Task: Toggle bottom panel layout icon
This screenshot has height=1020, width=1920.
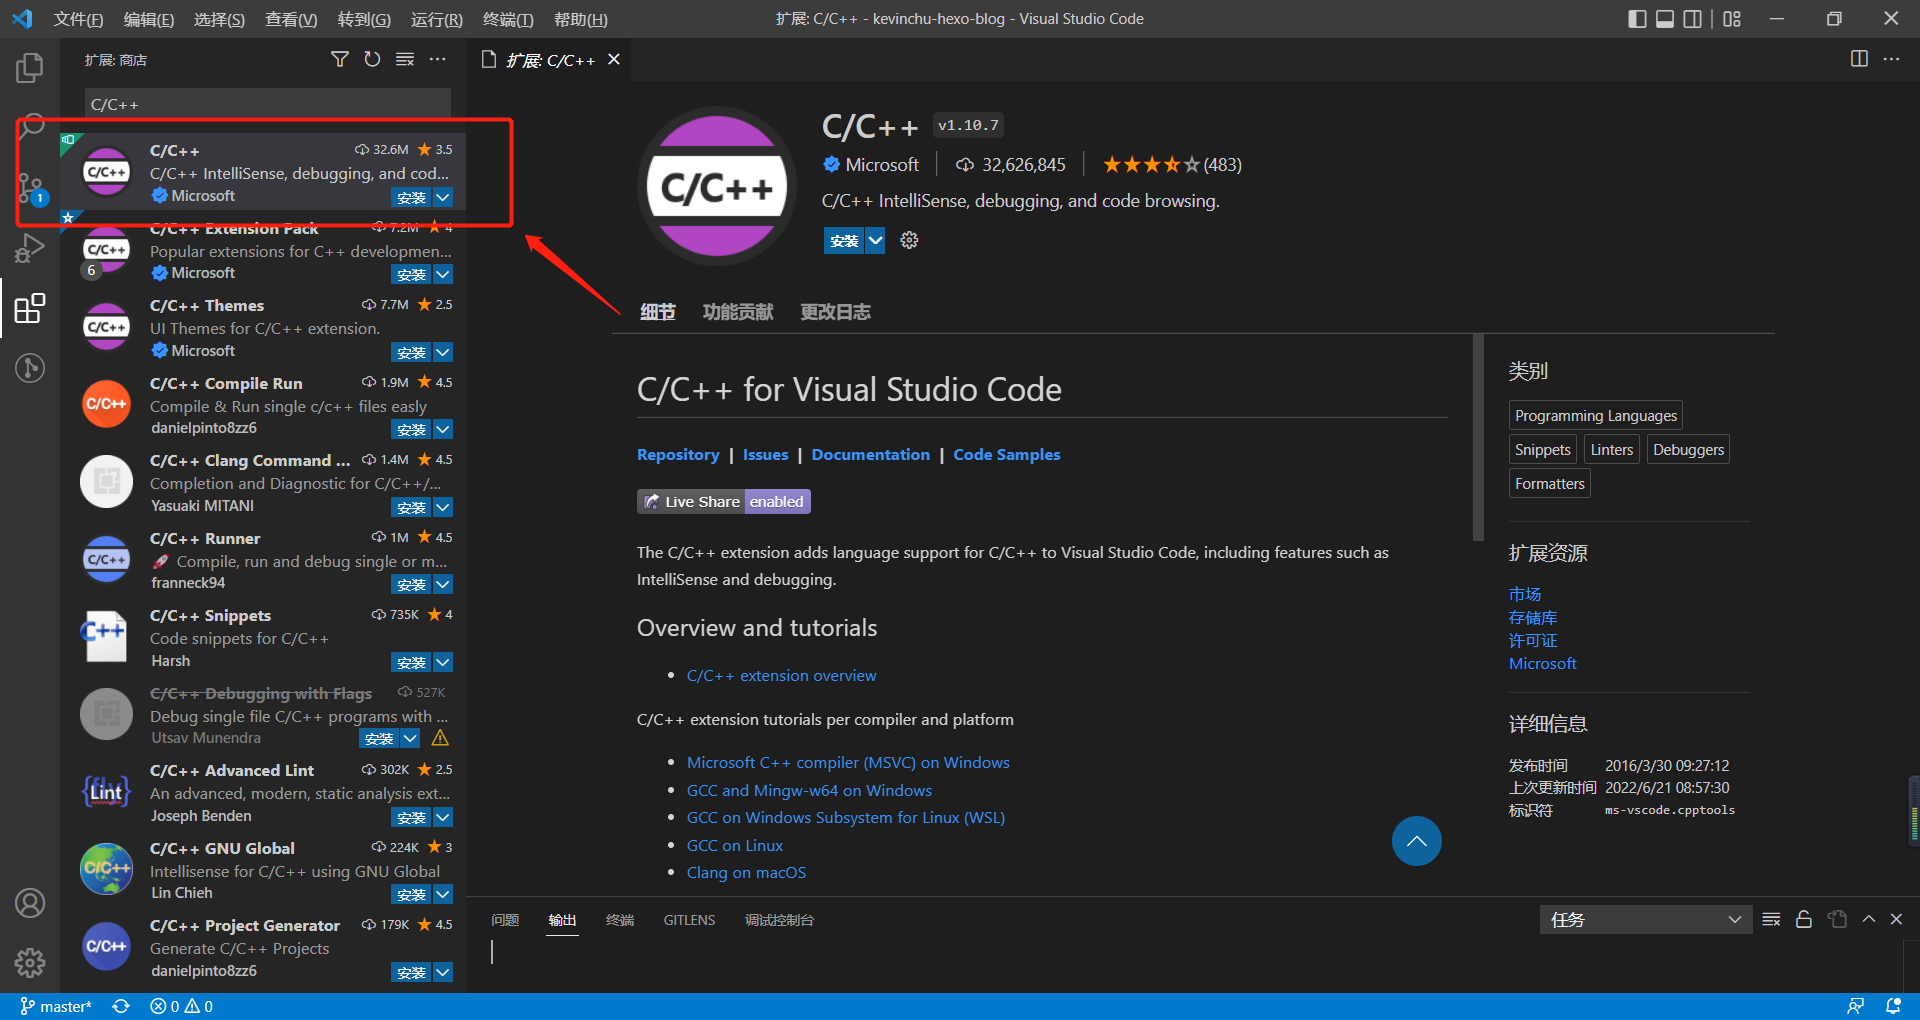Action: click(x=1665, y=19)
